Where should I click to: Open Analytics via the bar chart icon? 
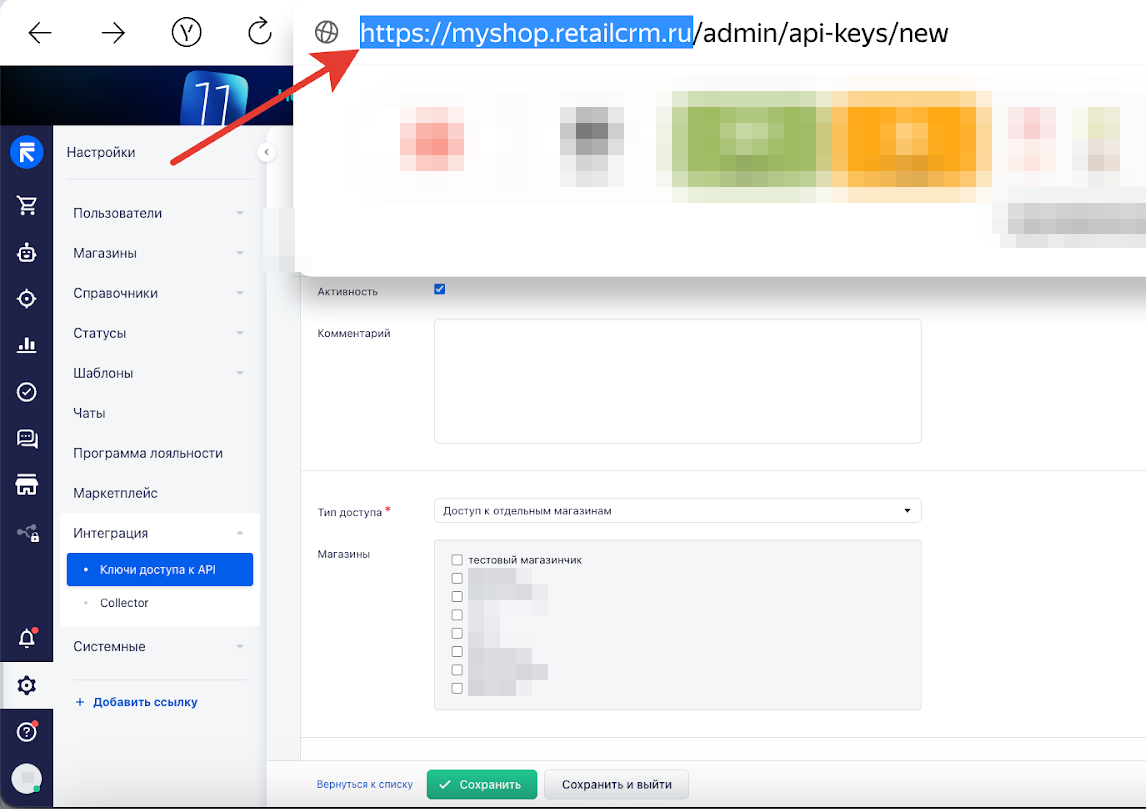pyautogui.click(x=27, y=344)
